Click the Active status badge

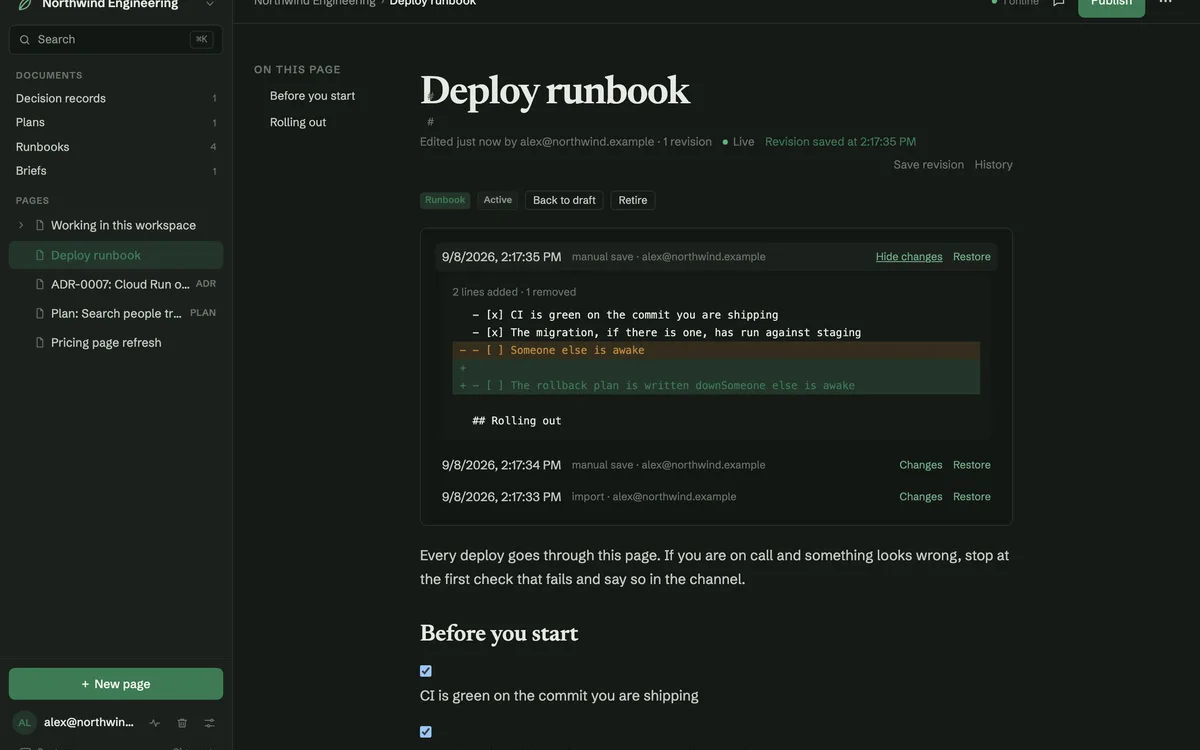pos(498,200)
